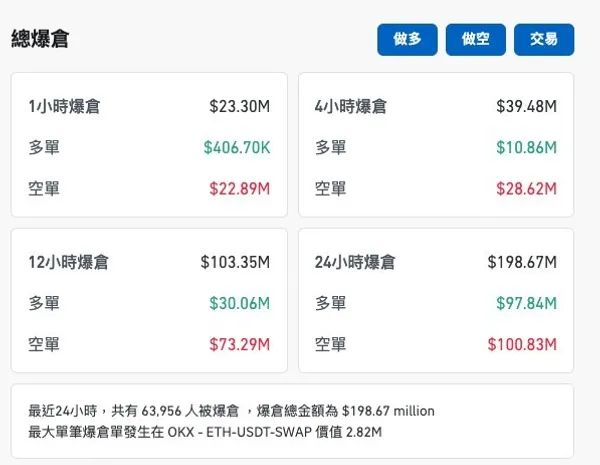Select the red $73.29M short value
Image resolution: width=600 pixels, height=465 pixels.
240,344
